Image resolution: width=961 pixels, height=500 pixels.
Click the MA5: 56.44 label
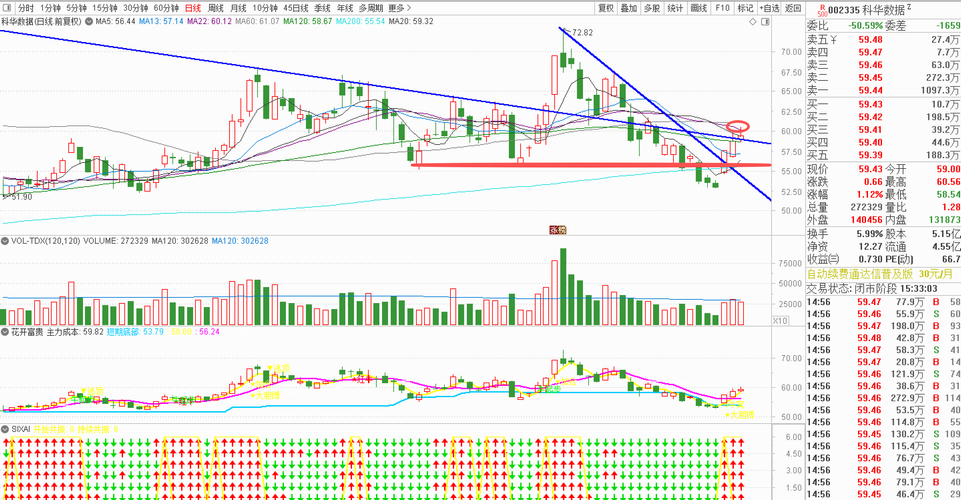115,21
